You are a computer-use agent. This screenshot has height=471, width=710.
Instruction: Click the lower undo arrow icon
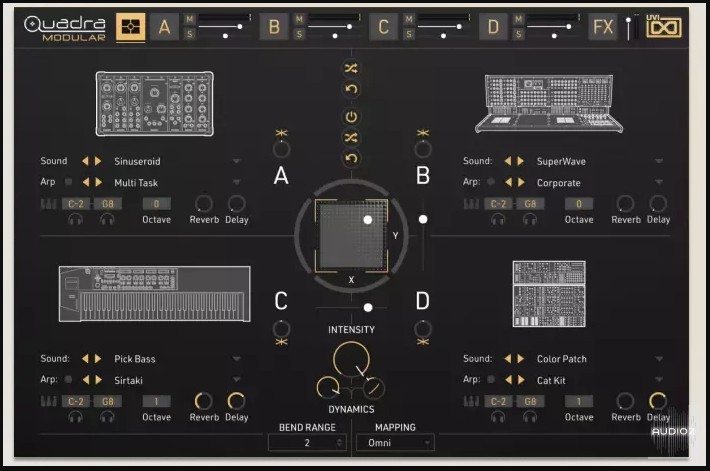pyautogui.click(x=351, y=158)
